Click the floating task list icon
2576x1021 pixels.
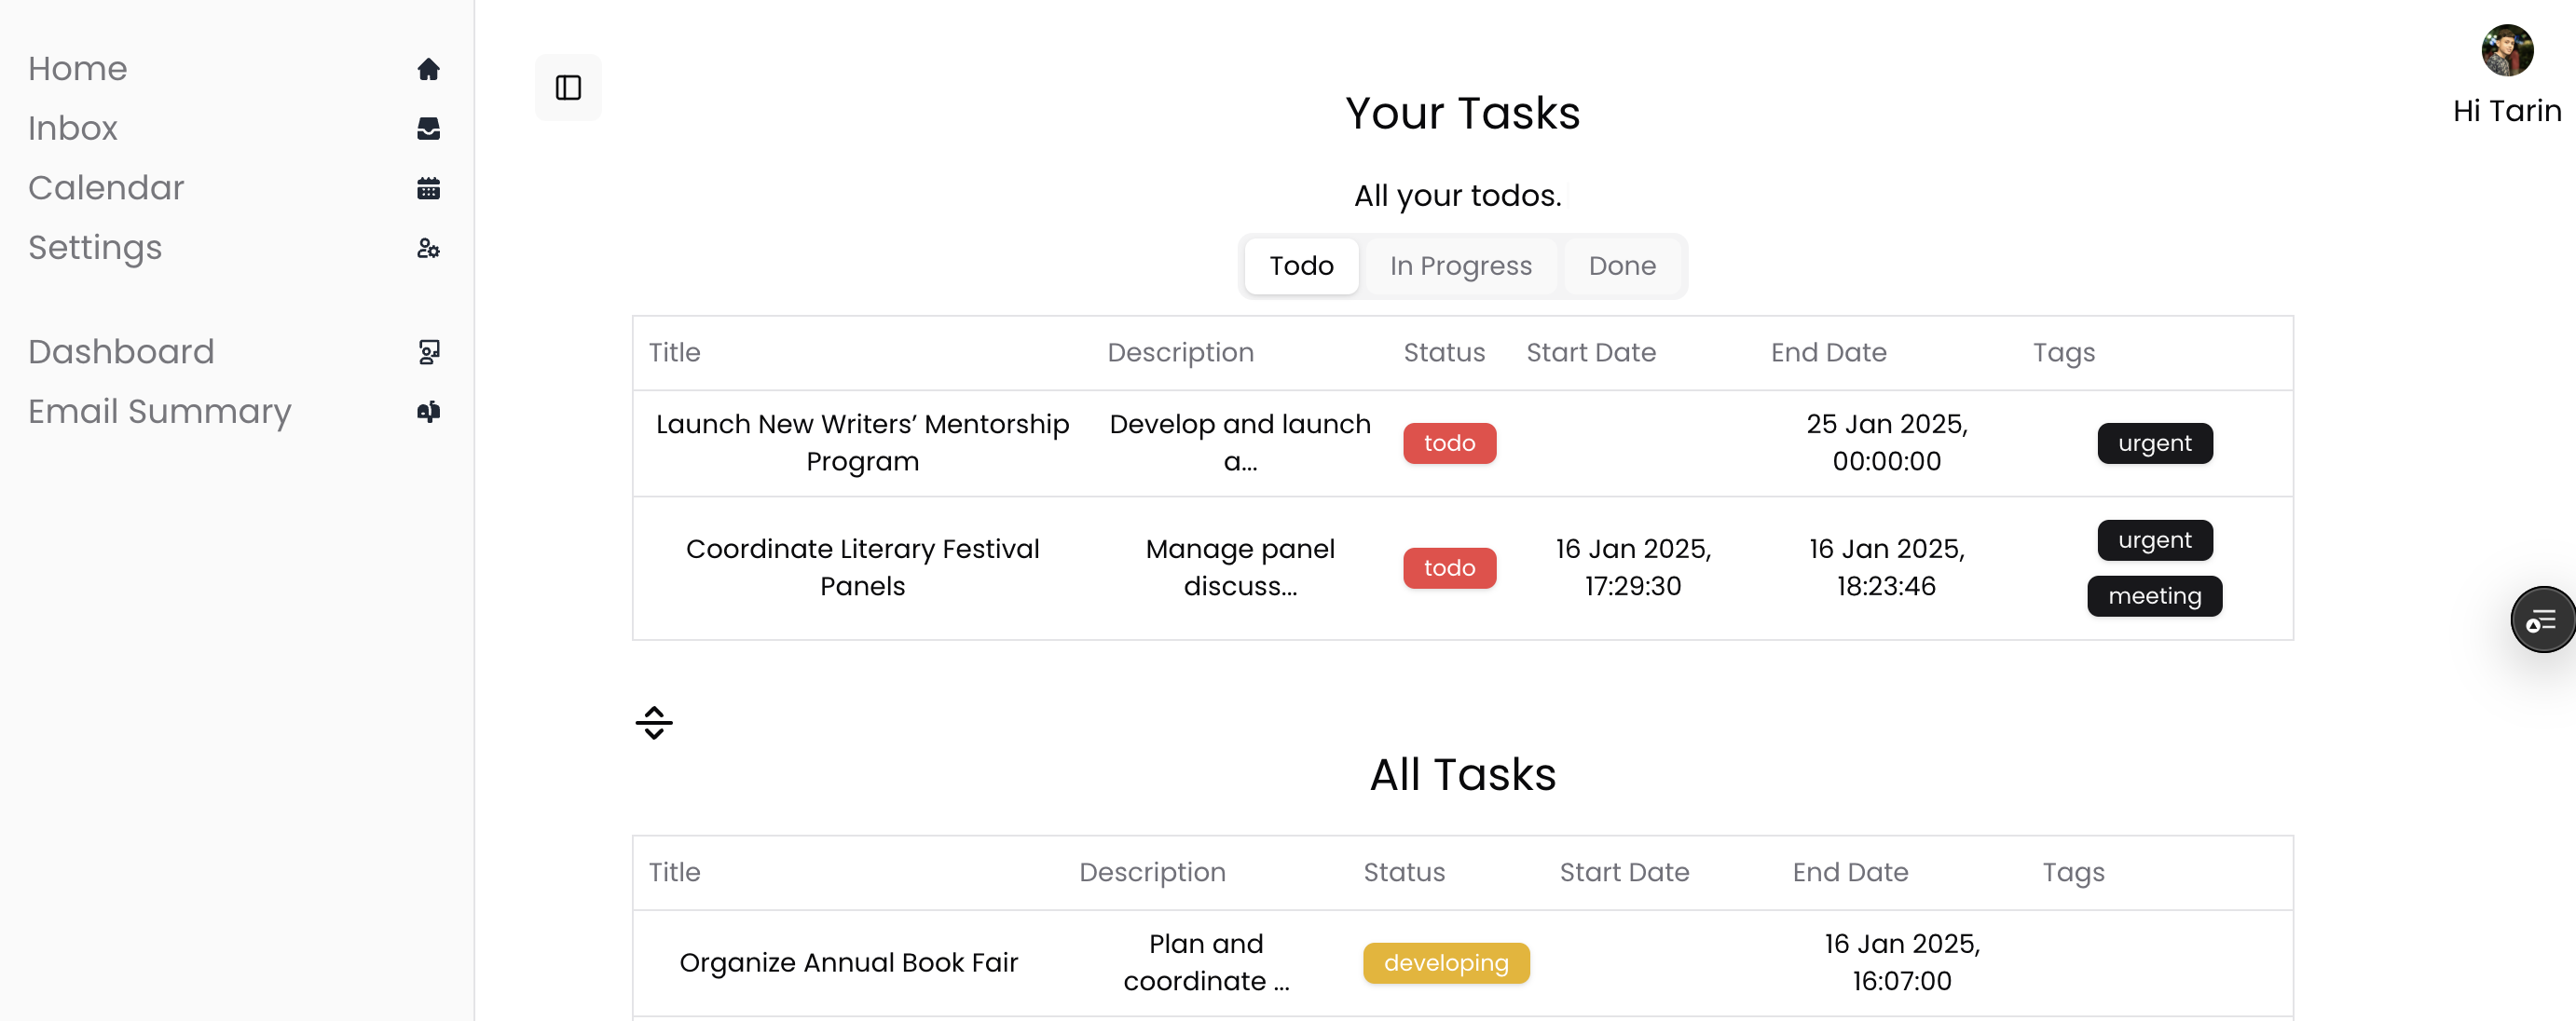click(x=2541, y=620)
